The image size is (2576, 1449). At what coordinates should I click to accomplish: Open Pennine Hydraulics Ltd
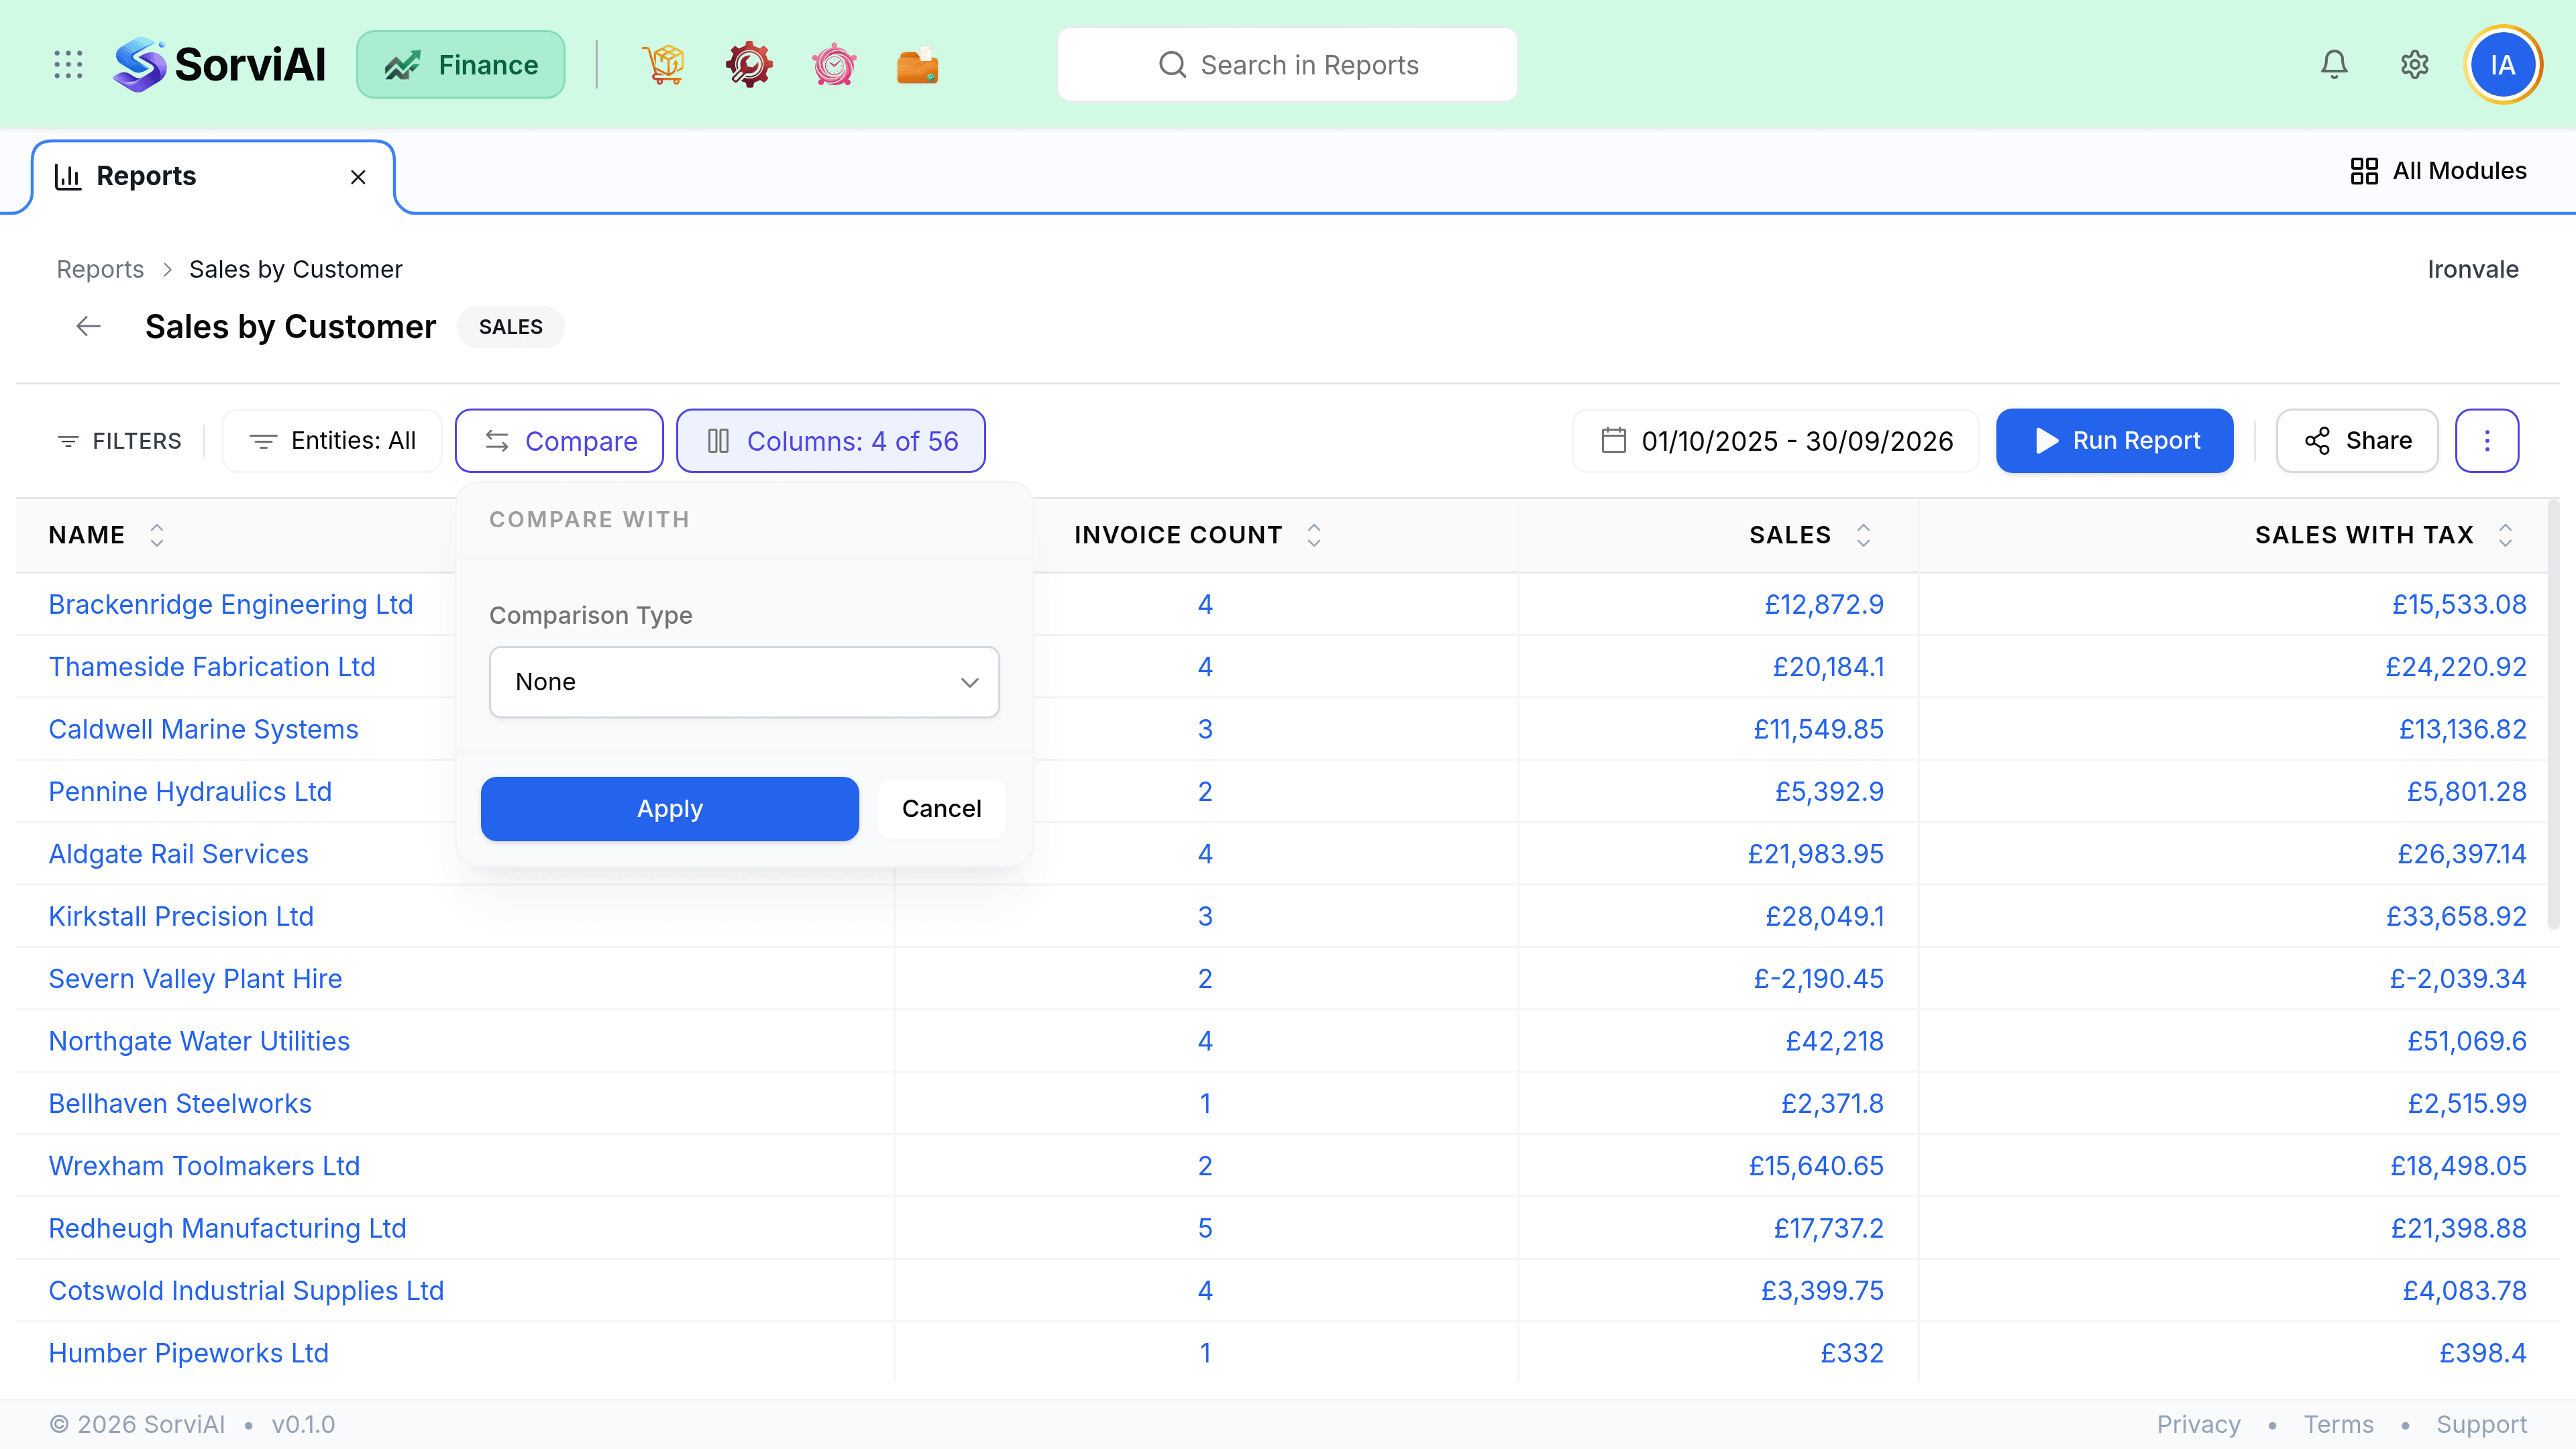pyautogui.click(x=190, y=792)
